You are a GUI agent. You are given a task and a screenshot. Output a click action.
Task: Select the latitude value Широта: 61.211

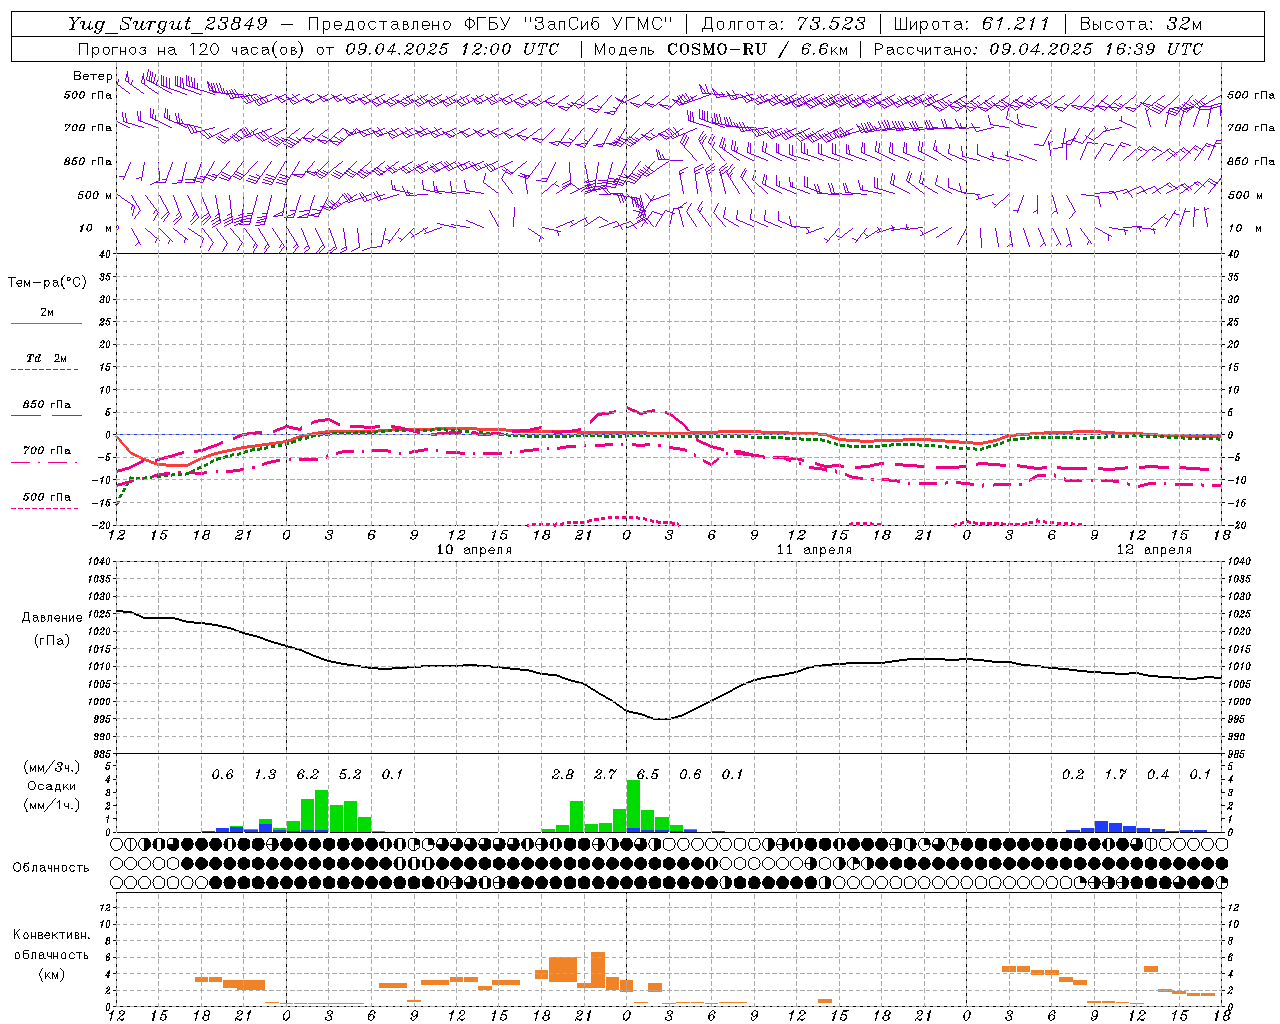(971, 24)
